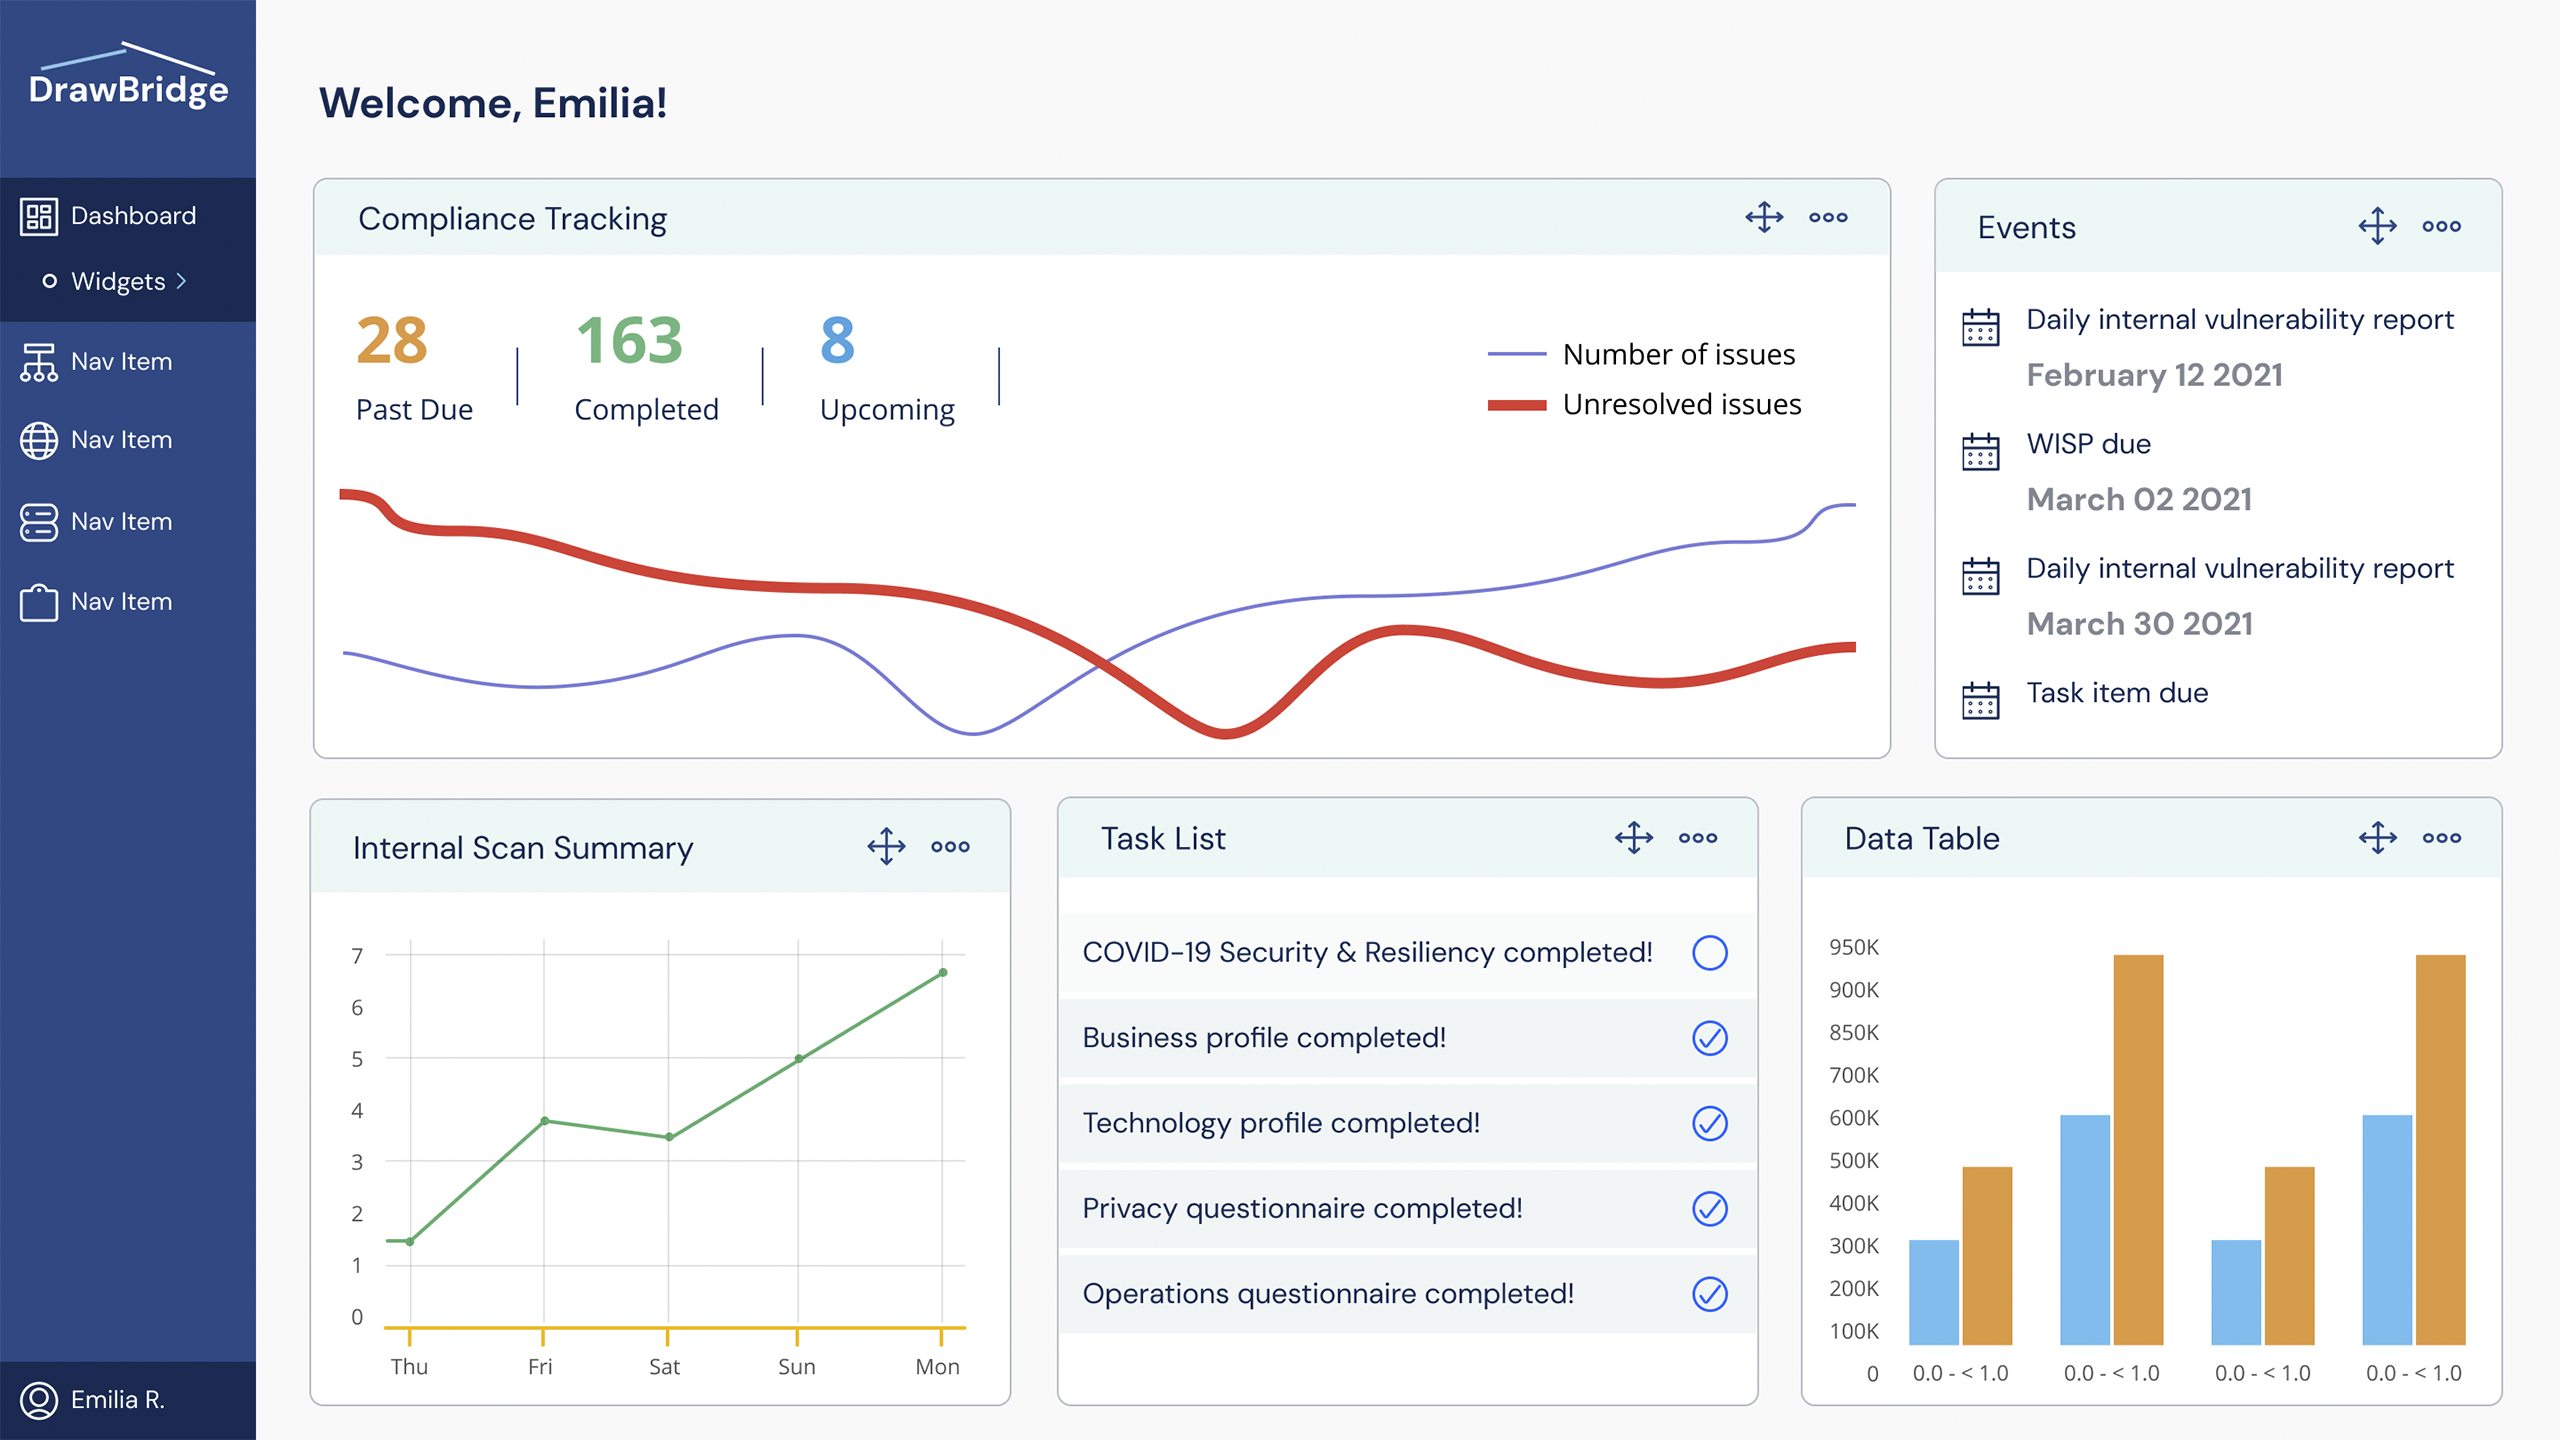Image resolution: width=2560 pixels, height=1440 pixels.
Task: Click the Thu label on the scan chart axis
Action: (409, 1367)
